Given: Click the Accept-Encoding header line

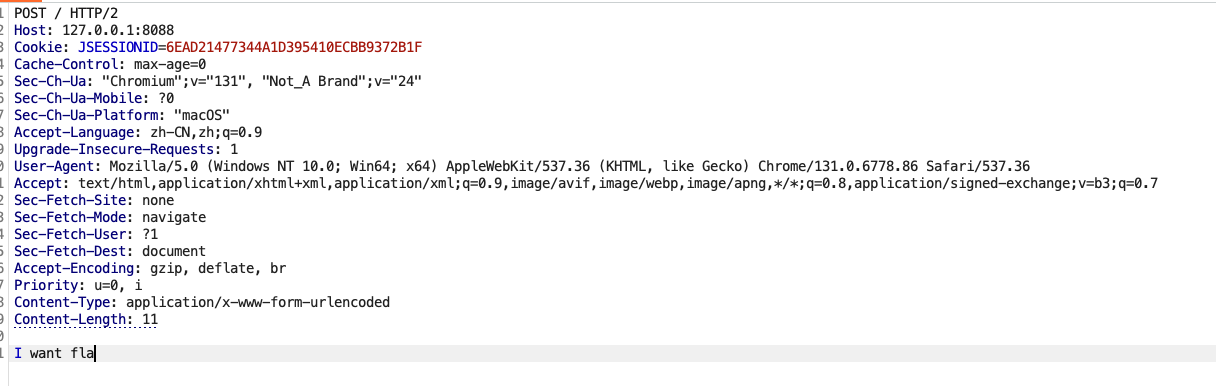Looking at the screenshot, I should tap(150, 268).
